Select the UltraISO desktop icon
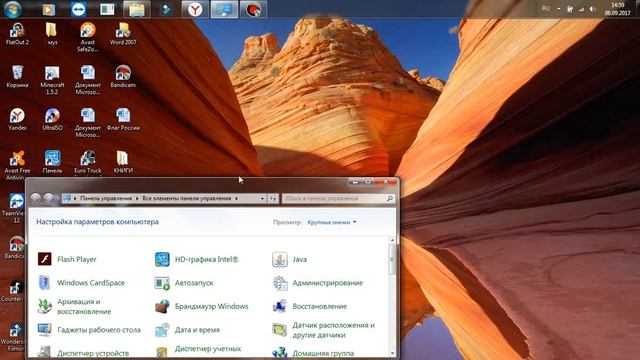640x360 pixels. [x=52, y=120]
